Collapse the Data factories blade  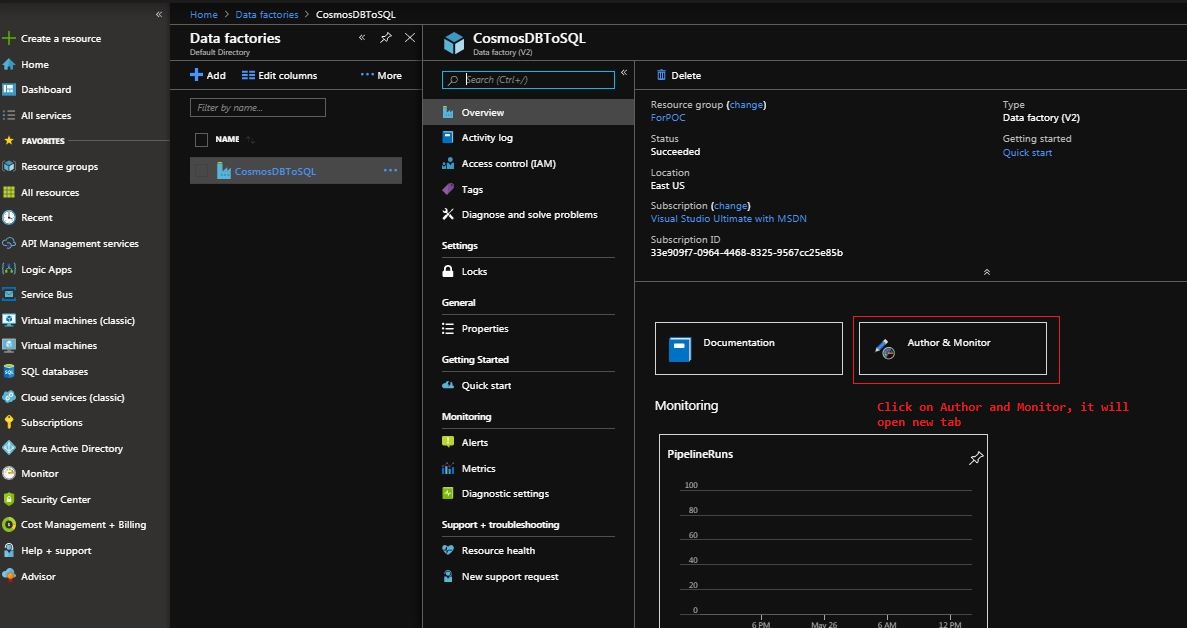point(363,37)
